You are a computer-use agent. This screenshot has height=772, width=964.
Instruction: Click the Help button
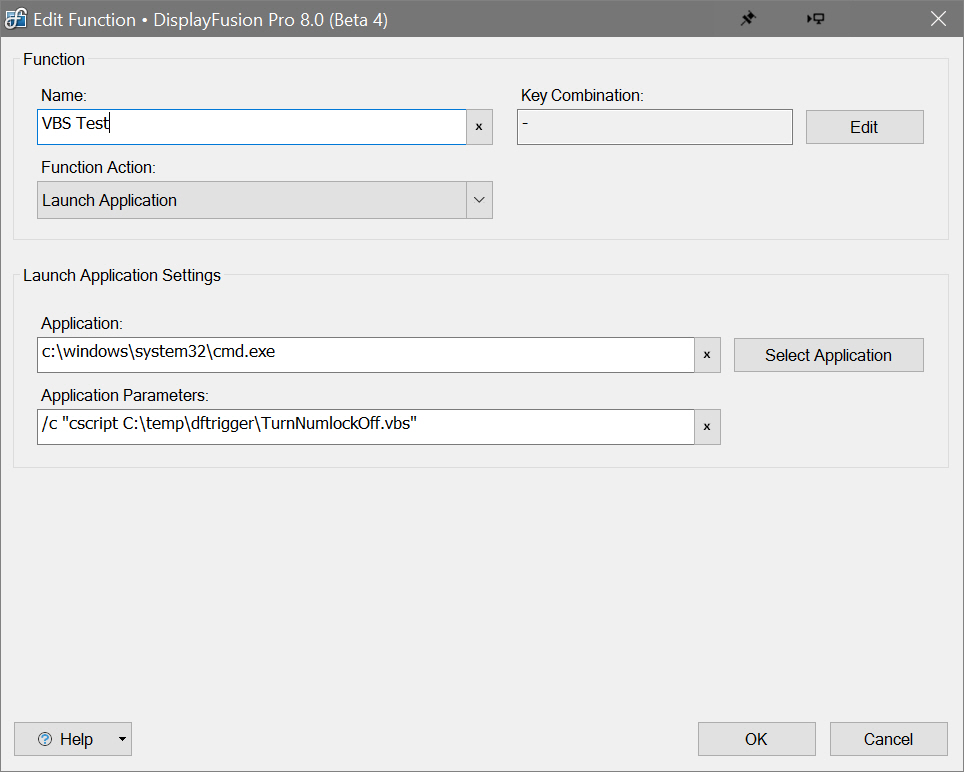pyautogui.click(x=66, y=739)
